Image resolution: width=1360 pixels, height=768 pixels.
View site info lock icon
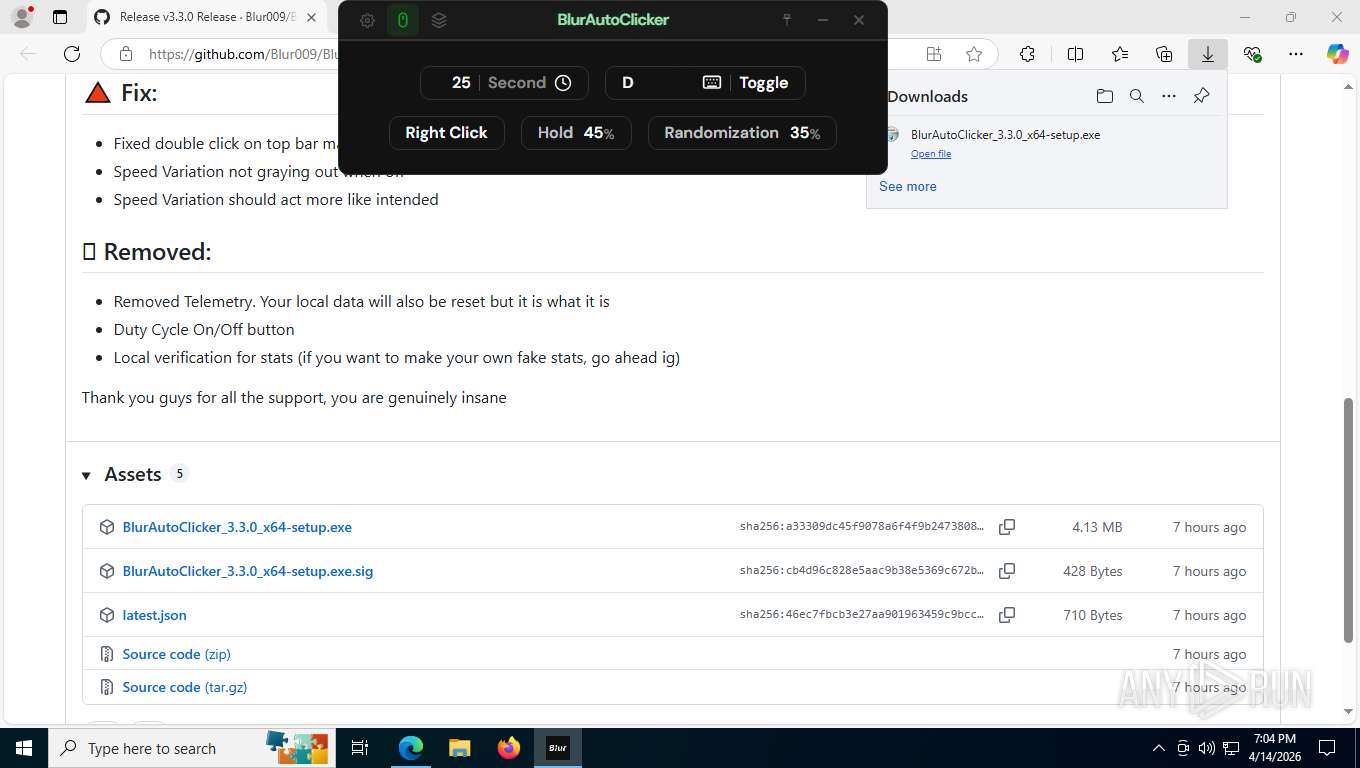tap(125, 54)
